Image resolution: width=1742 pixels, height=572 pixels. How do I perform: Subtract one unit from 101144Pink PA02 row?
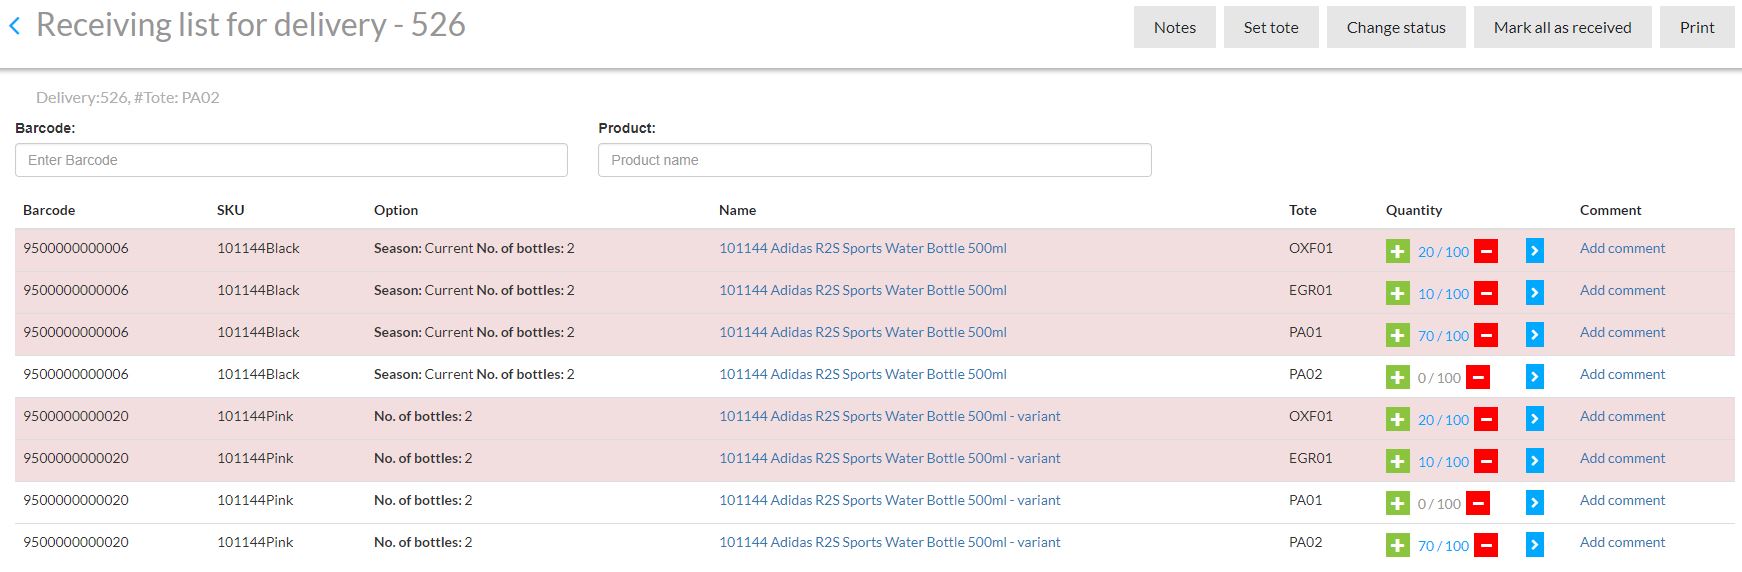(1486, 545)
